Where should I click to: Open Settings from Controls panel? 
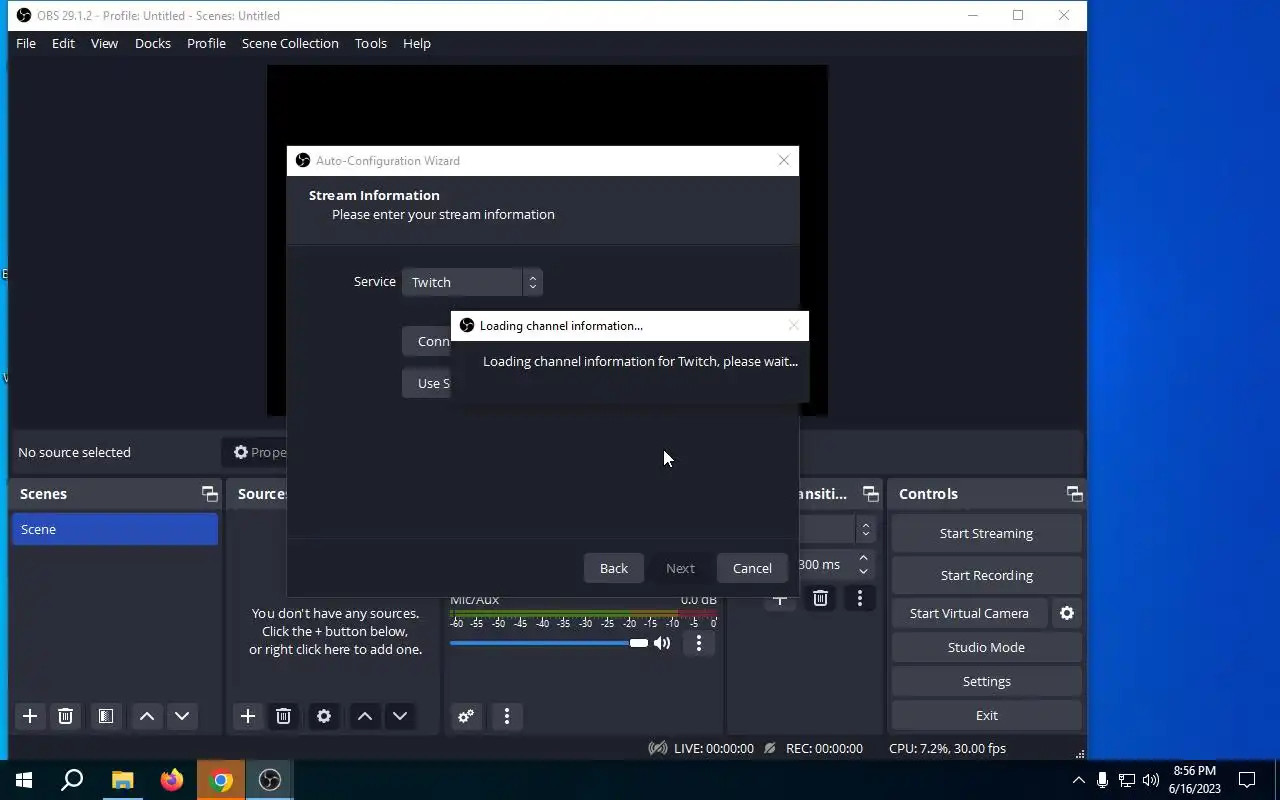986,681
